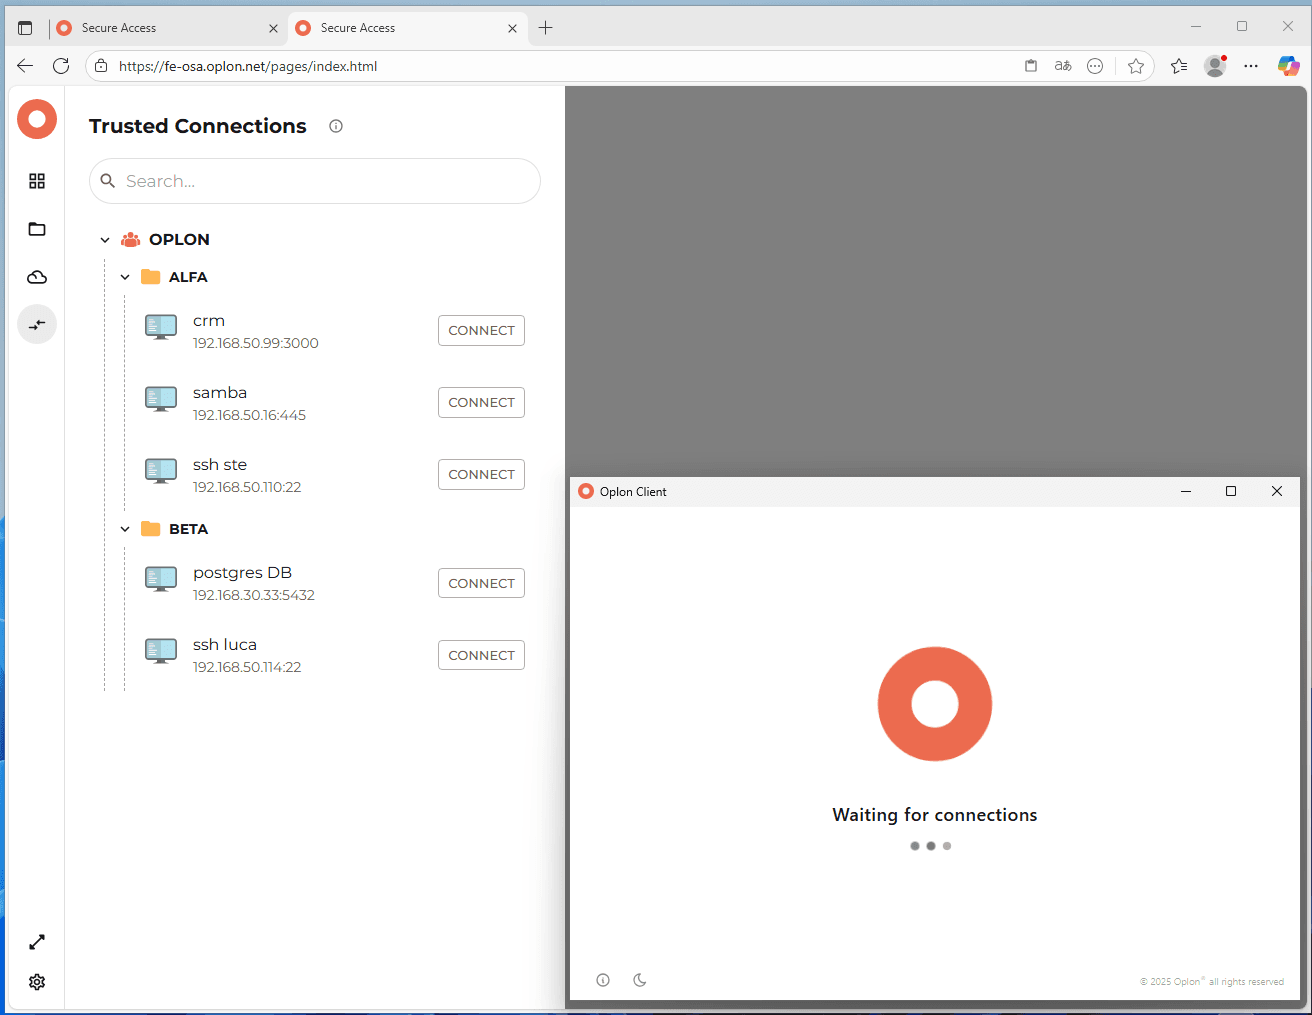Select the samba connection entry
1312x1015 pixels.
(x=220, y=393)
